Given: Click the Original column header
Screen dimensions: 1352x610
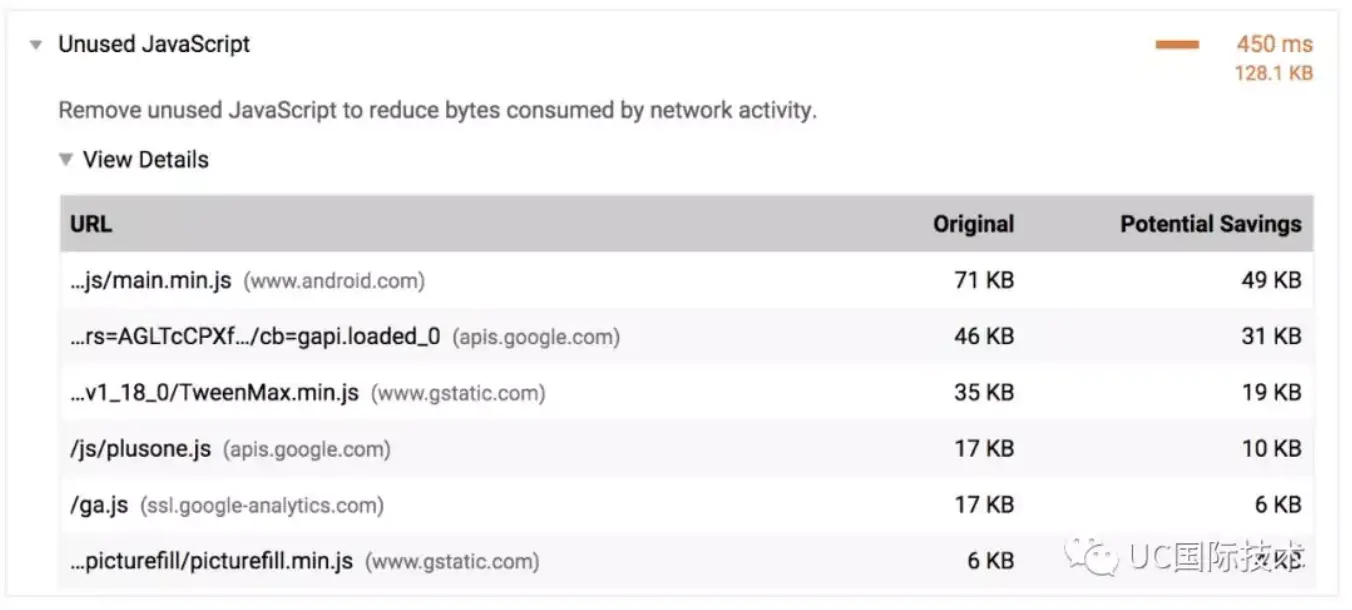Looking at the screenshot, I should point(973,224).
